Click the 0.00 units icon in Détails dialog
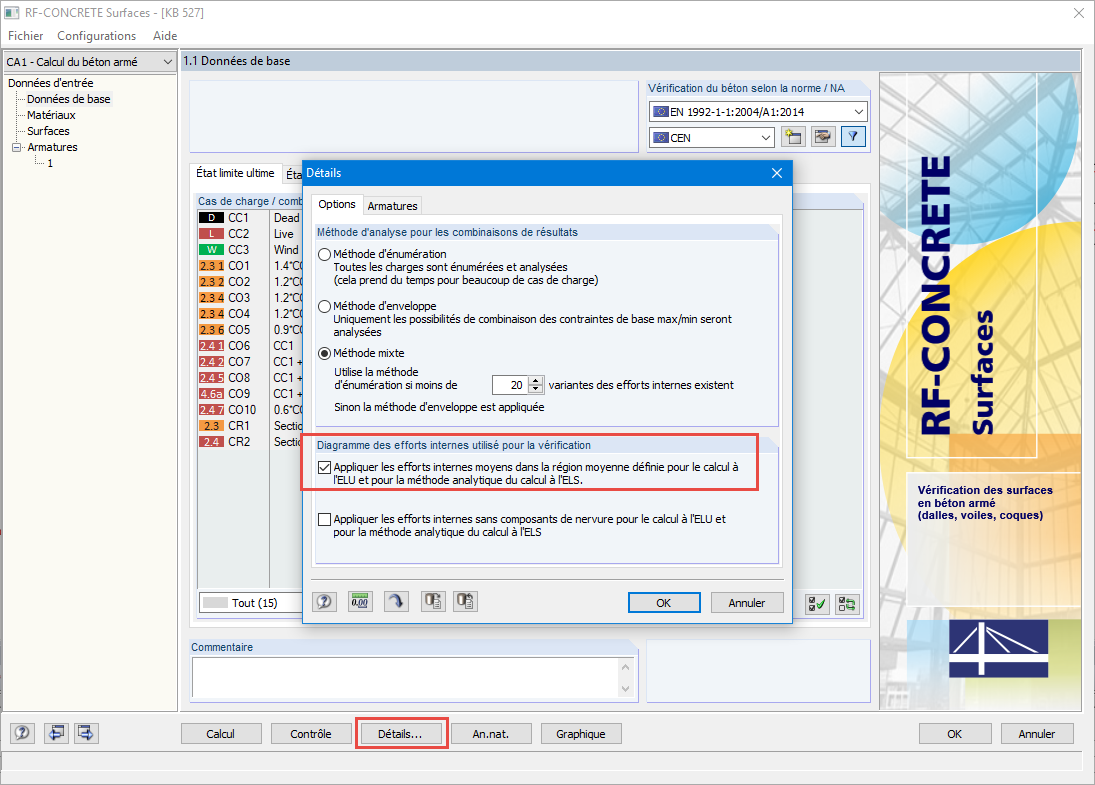 pos(360,601)
